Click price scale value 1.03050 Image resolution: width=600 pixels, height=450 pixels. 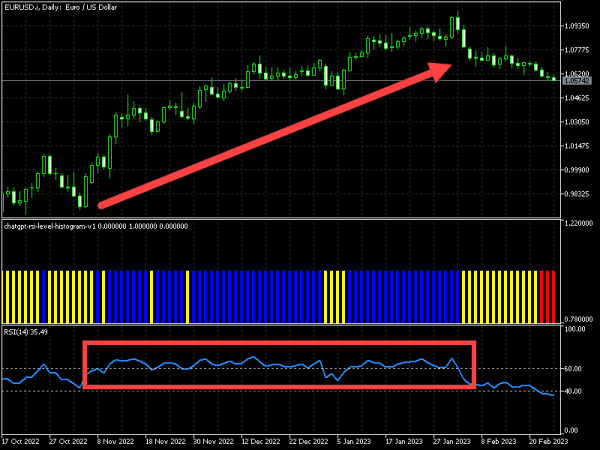click(x=577, y=122)
